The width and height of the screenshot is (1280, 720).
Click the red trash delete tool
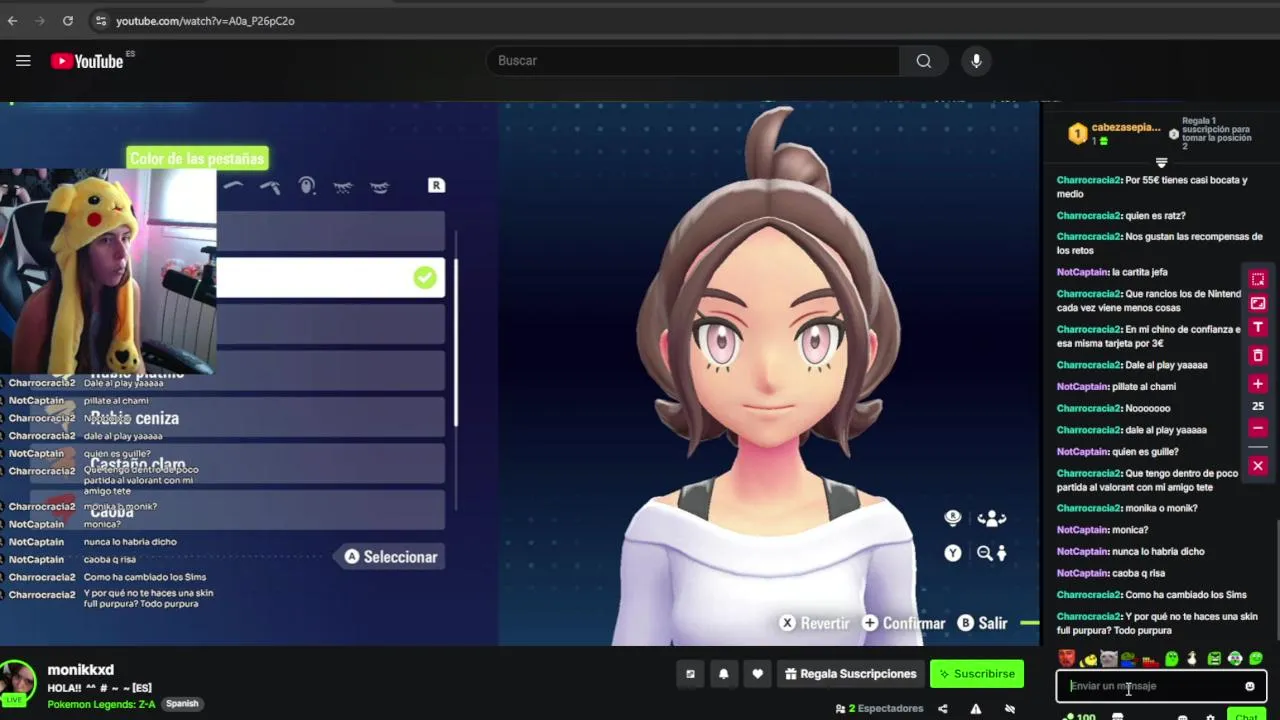pos(1258,355)
